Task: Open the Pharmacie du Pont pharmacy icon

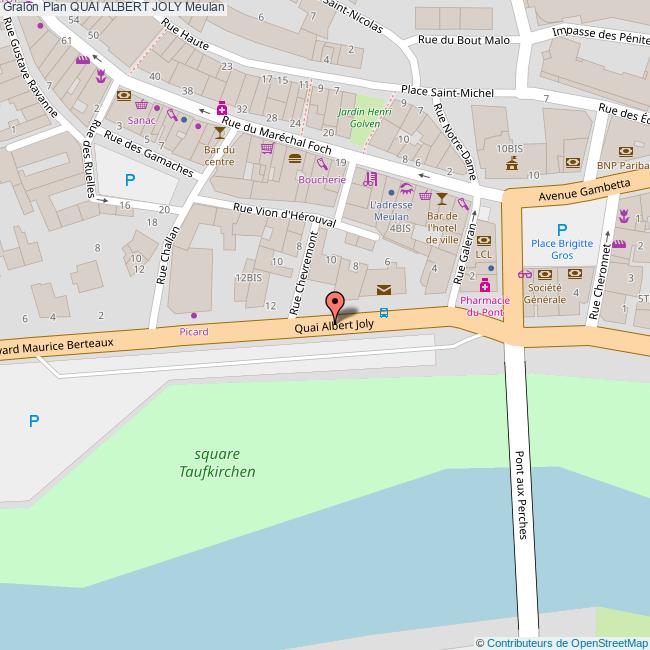Action: (x=485, y=285)
